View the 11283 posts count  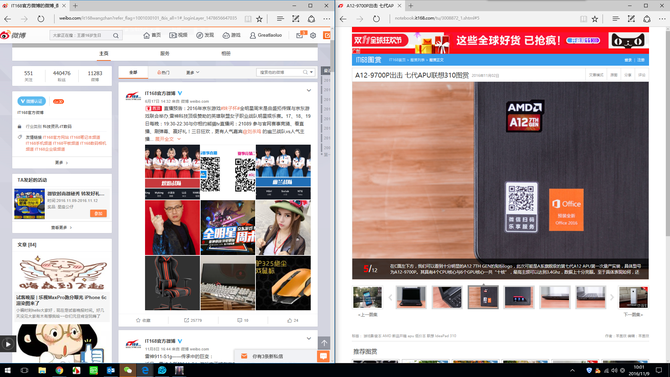[x=95, y=76]
